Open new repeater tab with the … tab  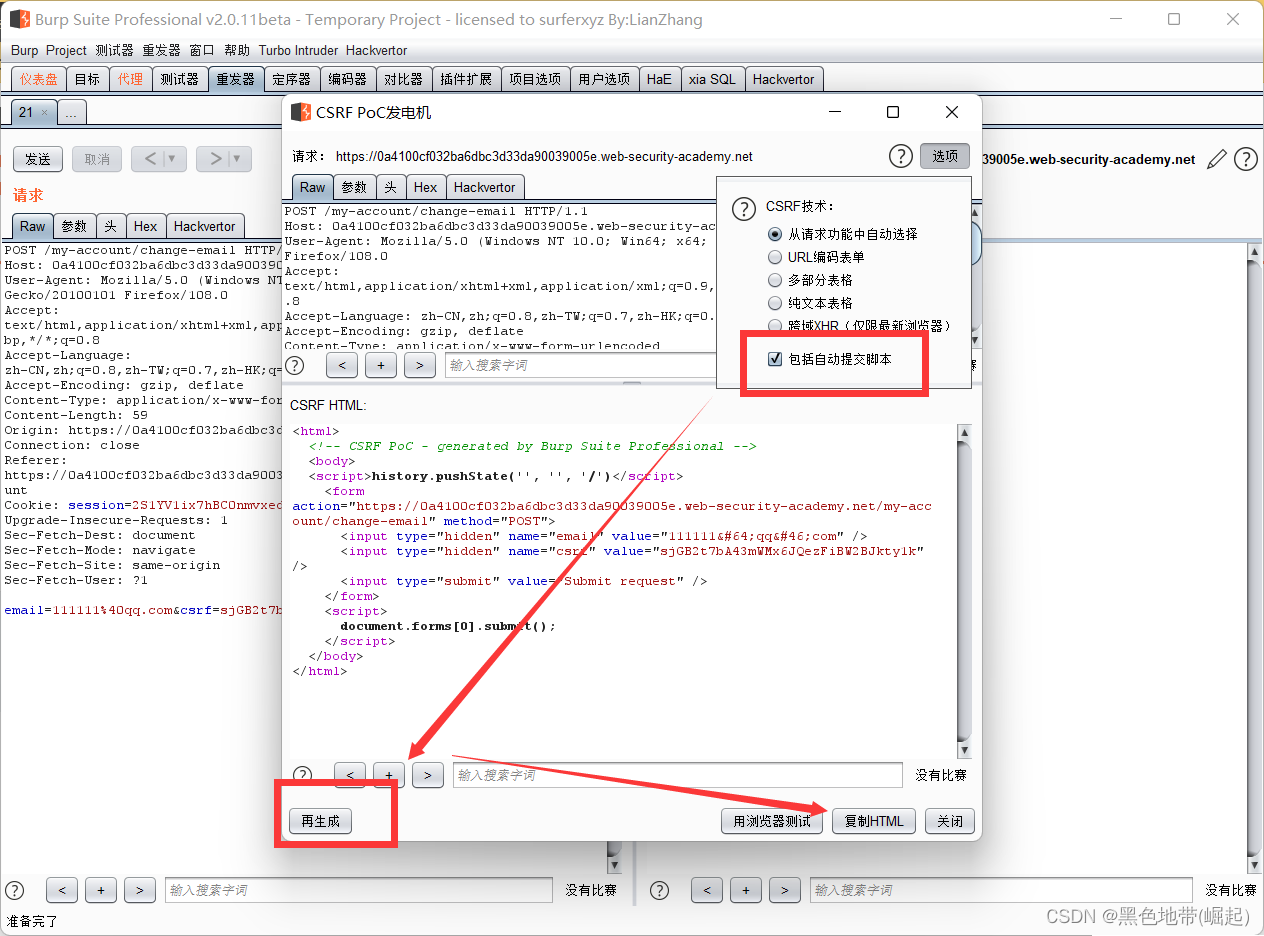point(71,113)
